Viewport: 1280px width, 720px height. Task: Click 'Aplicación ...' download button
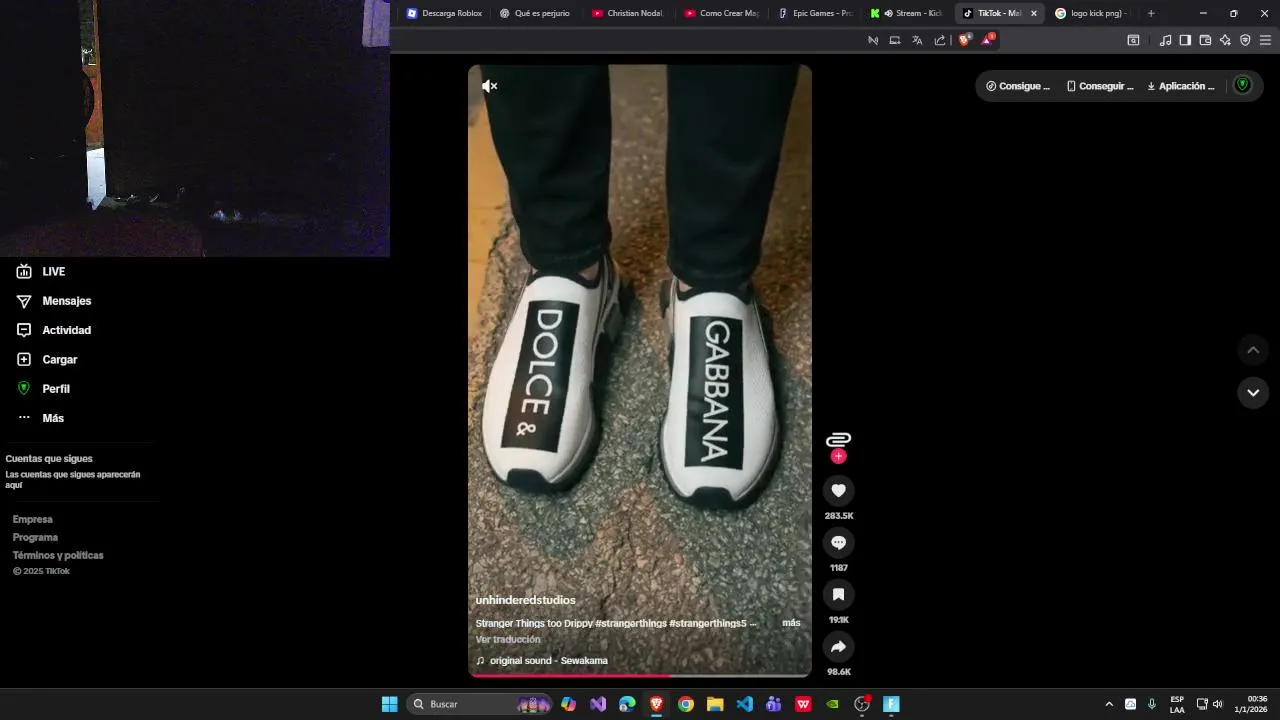[x=1181, y=86]
